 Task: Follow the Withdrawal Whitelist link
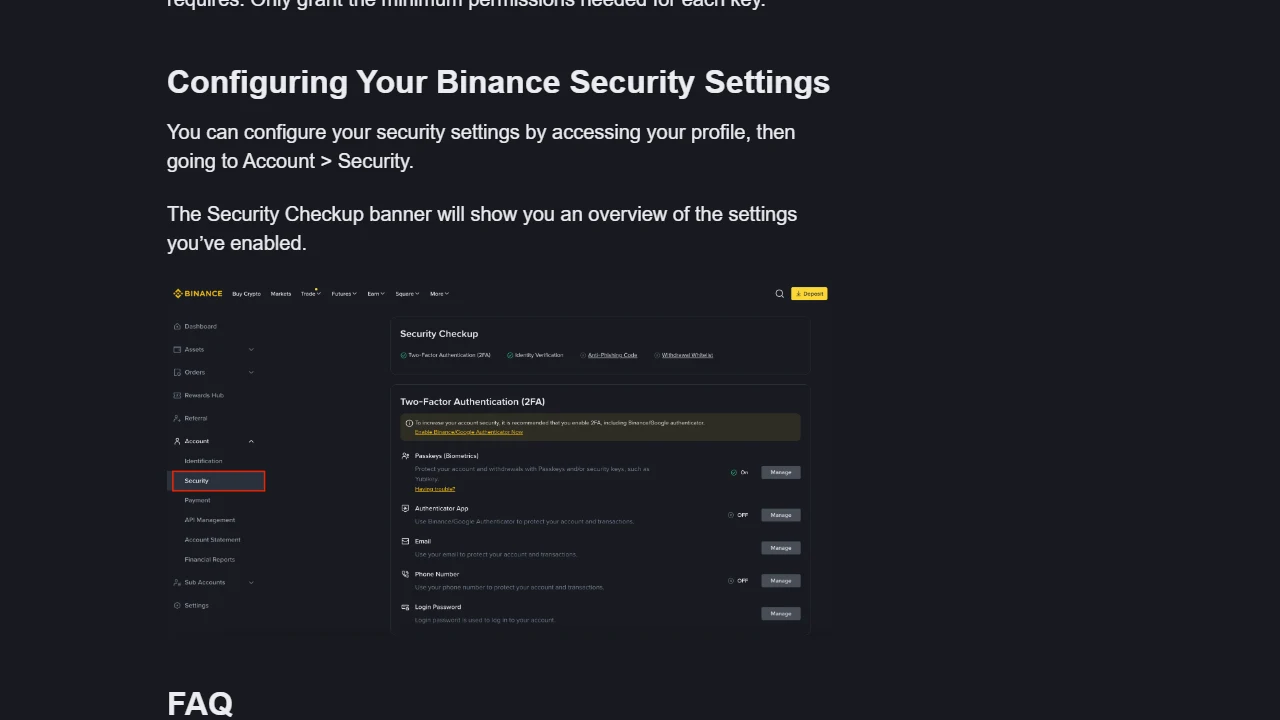tap(687, 355)
